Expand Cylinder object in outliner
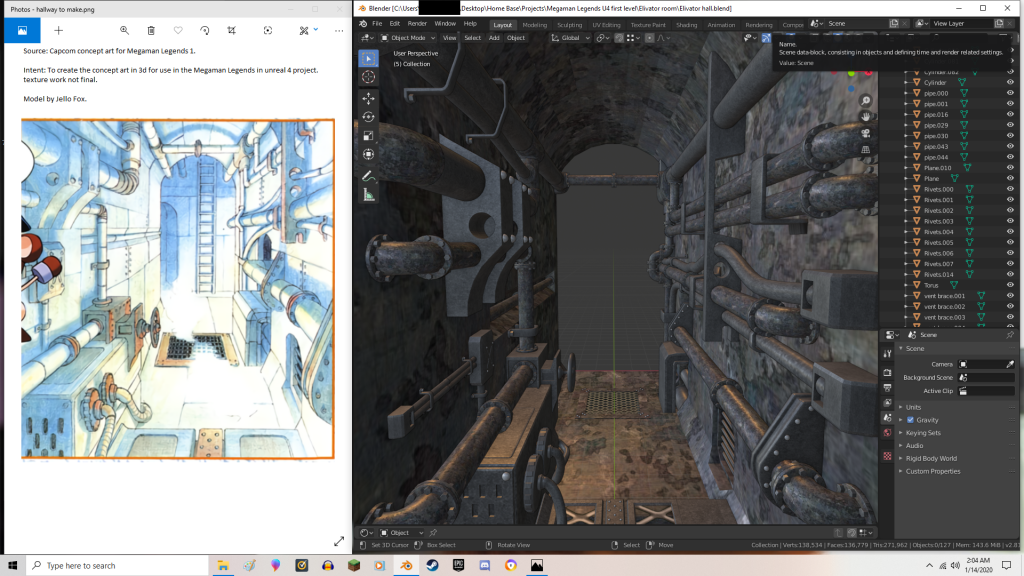The image size is (1024, 576). coord(906,82)
